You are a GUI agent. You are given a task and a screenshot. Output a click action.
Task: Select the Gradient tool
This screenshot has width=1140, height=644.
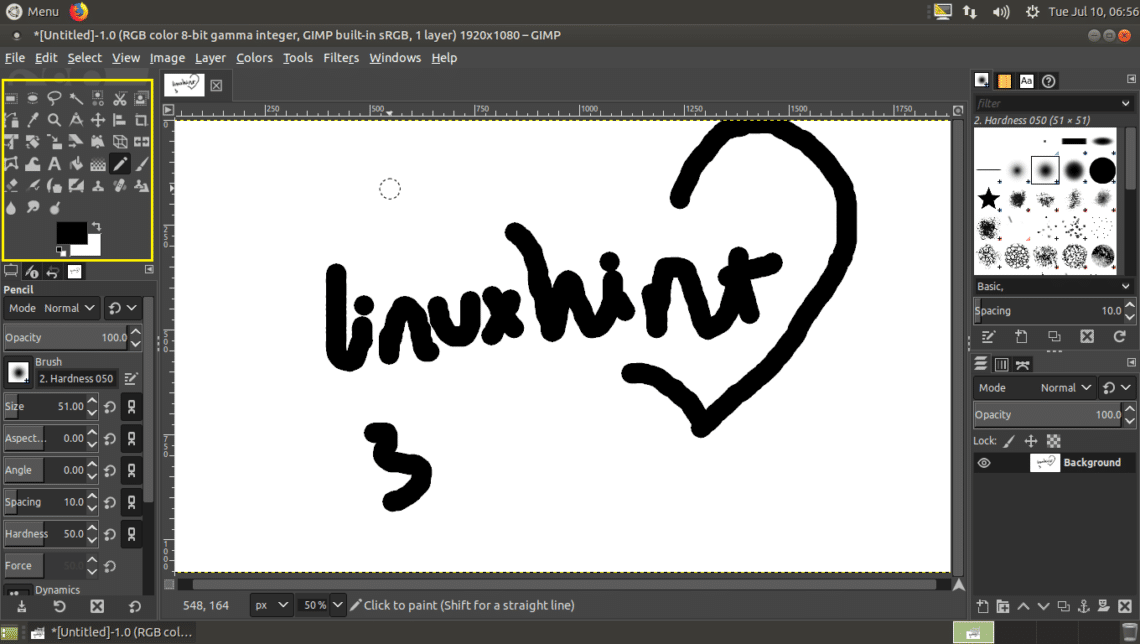coord(98,164)
